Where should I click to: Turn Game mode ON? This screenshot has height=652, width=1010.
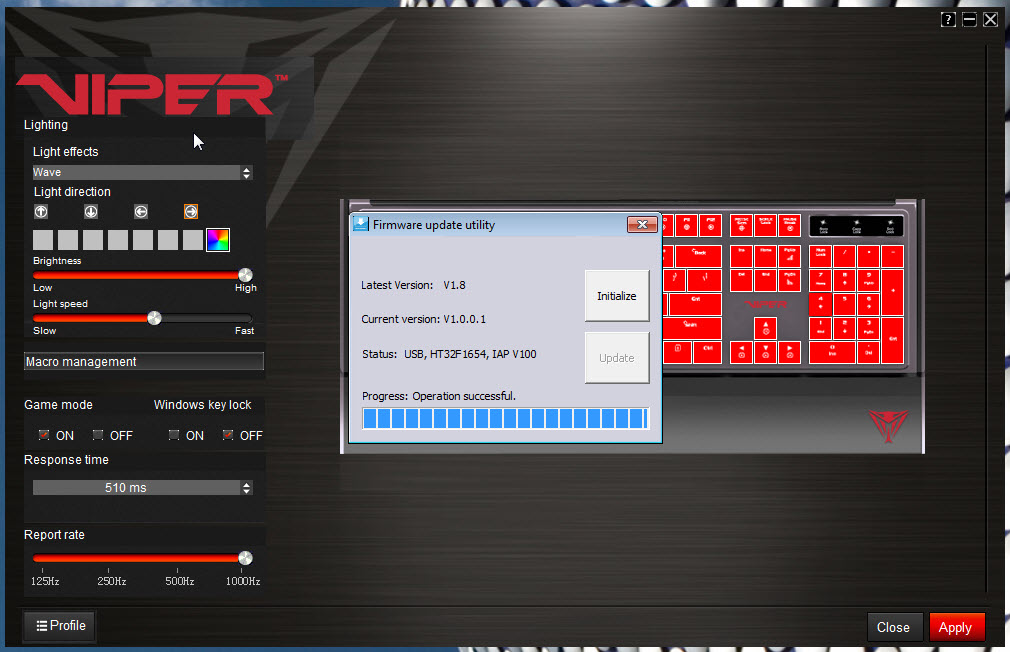pos(44,435)
